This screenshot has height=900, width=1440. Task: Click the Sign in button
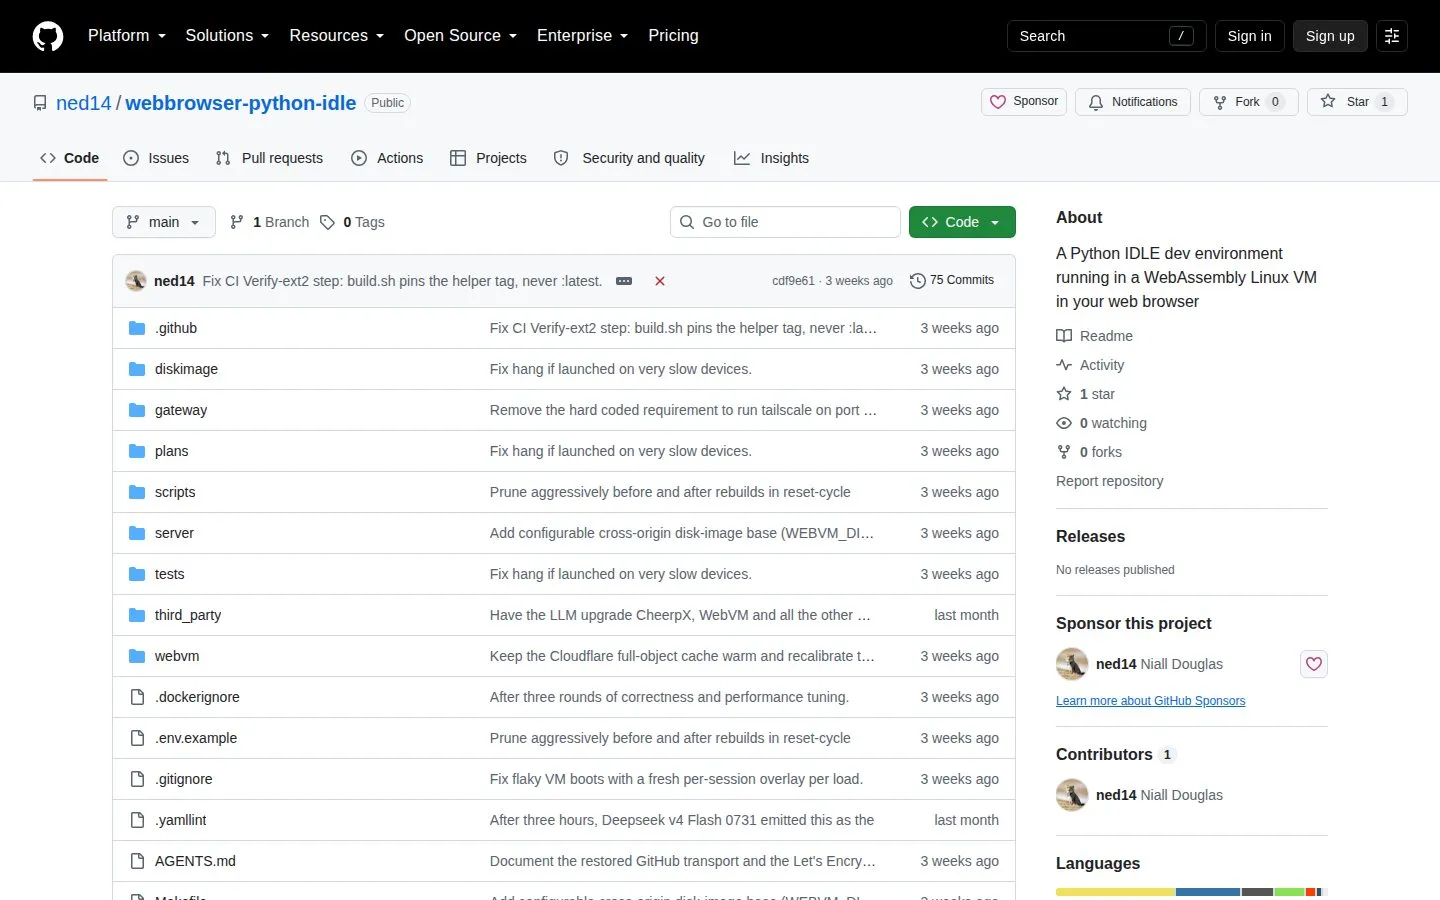(x=1250, y=36)
